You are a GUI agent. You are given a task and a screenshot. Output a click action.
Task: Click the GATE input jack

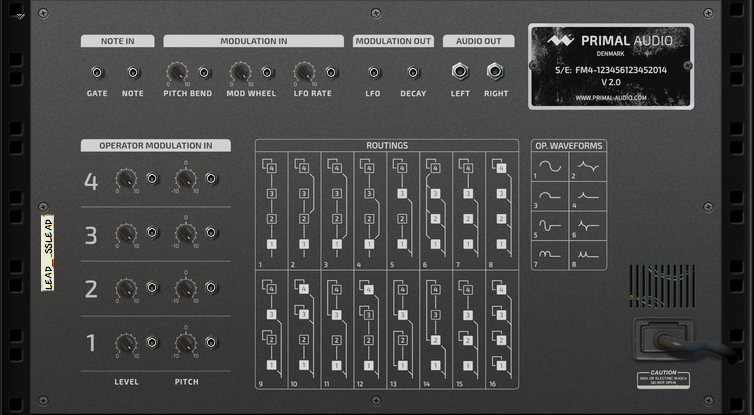(97, 73)
